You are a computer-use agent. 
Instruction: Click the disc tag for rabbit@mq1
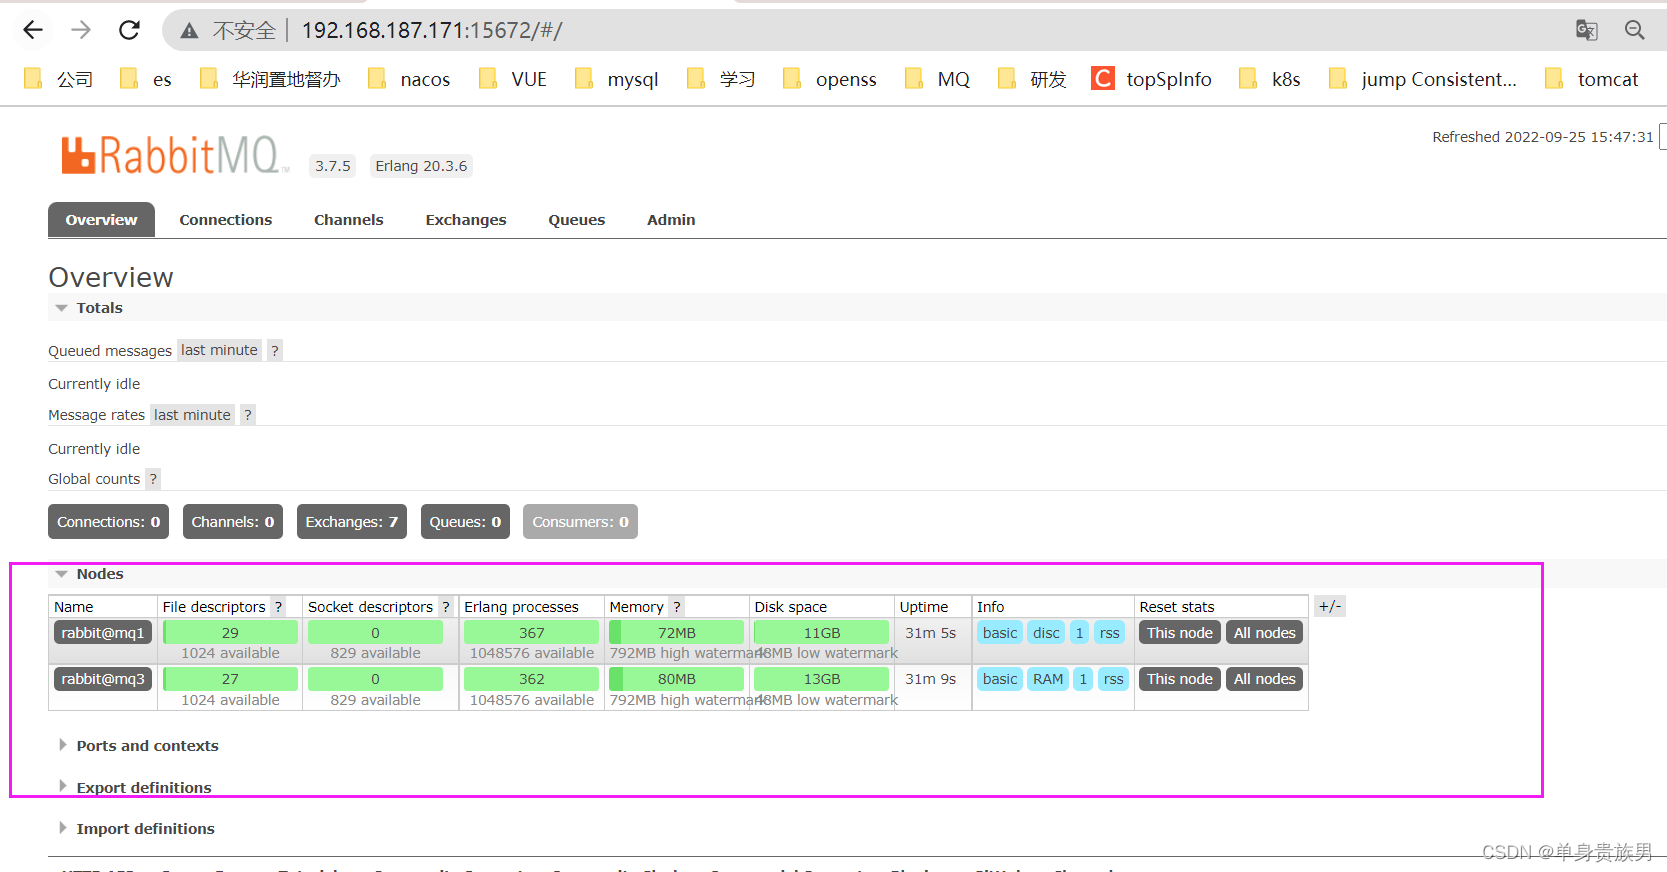click(1046, 633)
